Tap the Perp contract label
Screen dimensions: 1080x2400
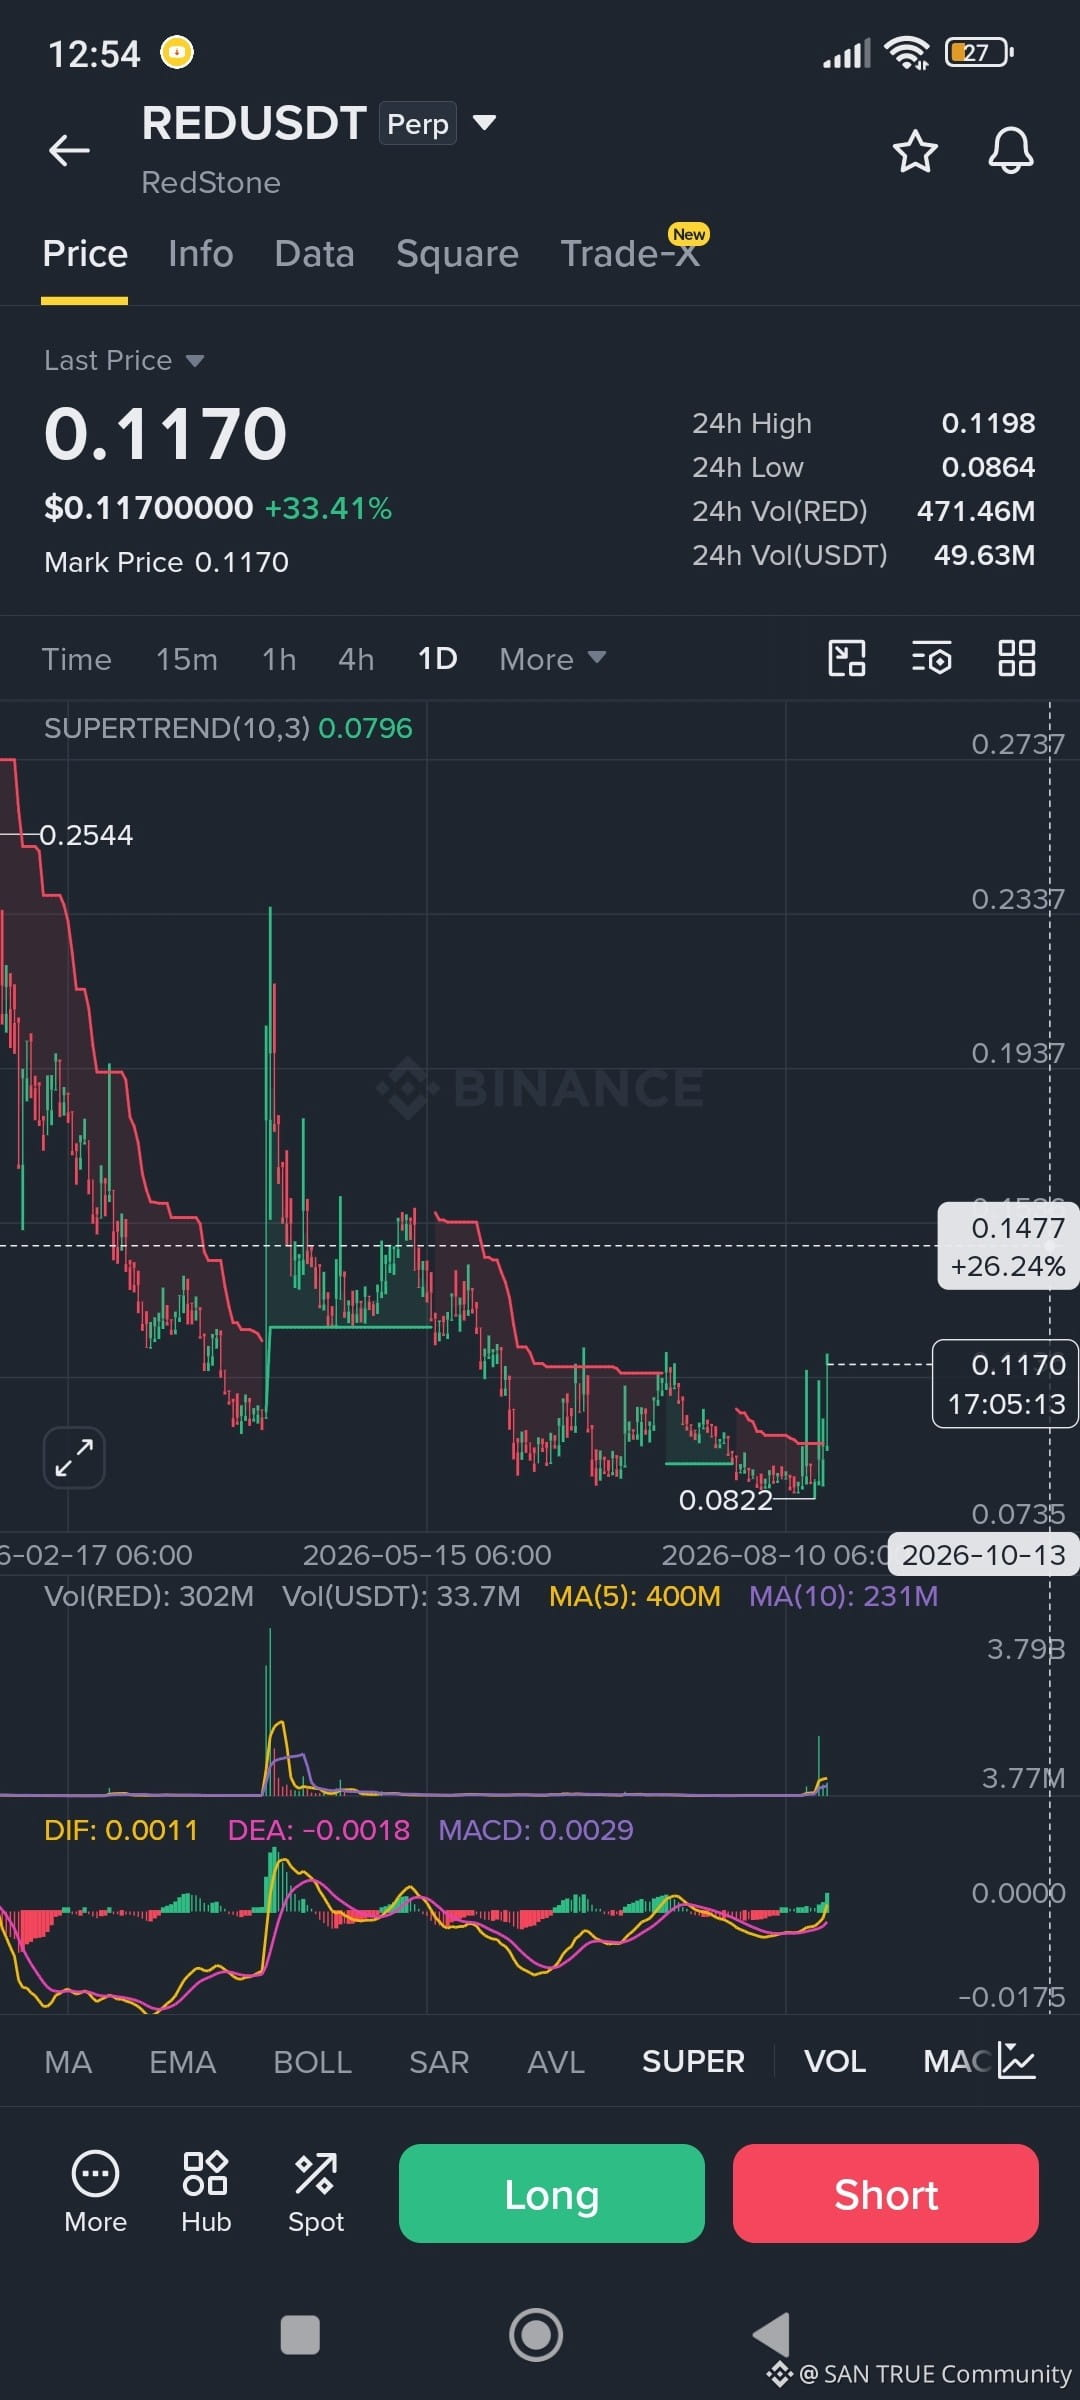tap(418, 124)
